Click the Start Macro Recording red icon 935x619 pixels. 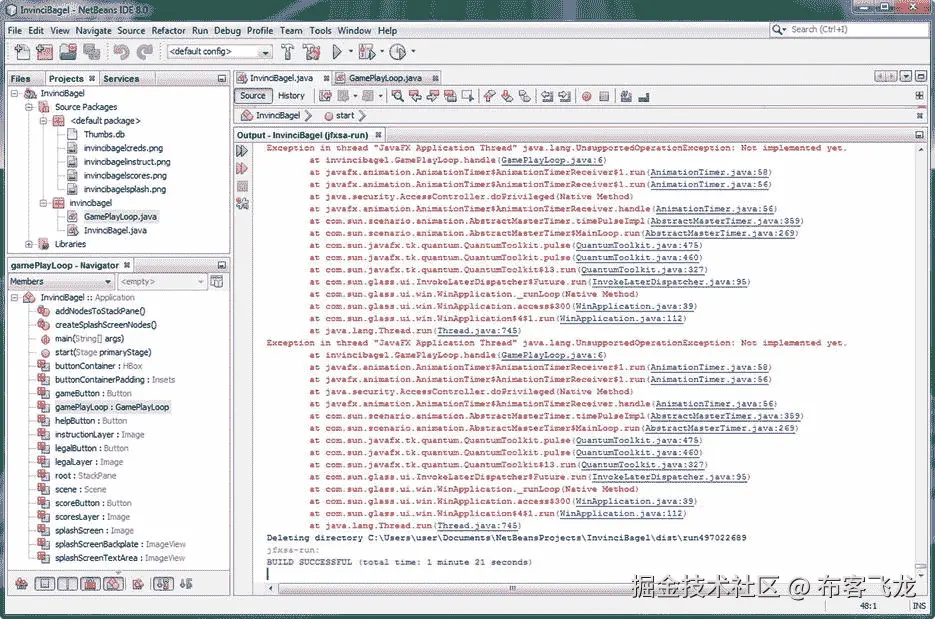pos(587,96)
